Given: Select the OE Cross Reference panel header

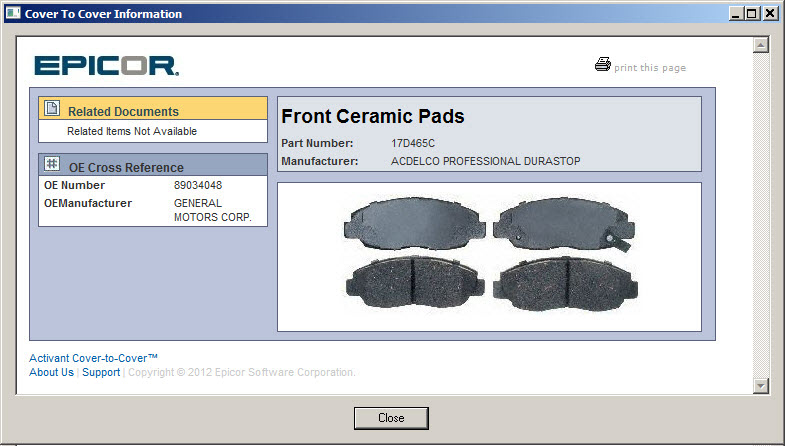Looking at the screenshot, I should (153, 167).
